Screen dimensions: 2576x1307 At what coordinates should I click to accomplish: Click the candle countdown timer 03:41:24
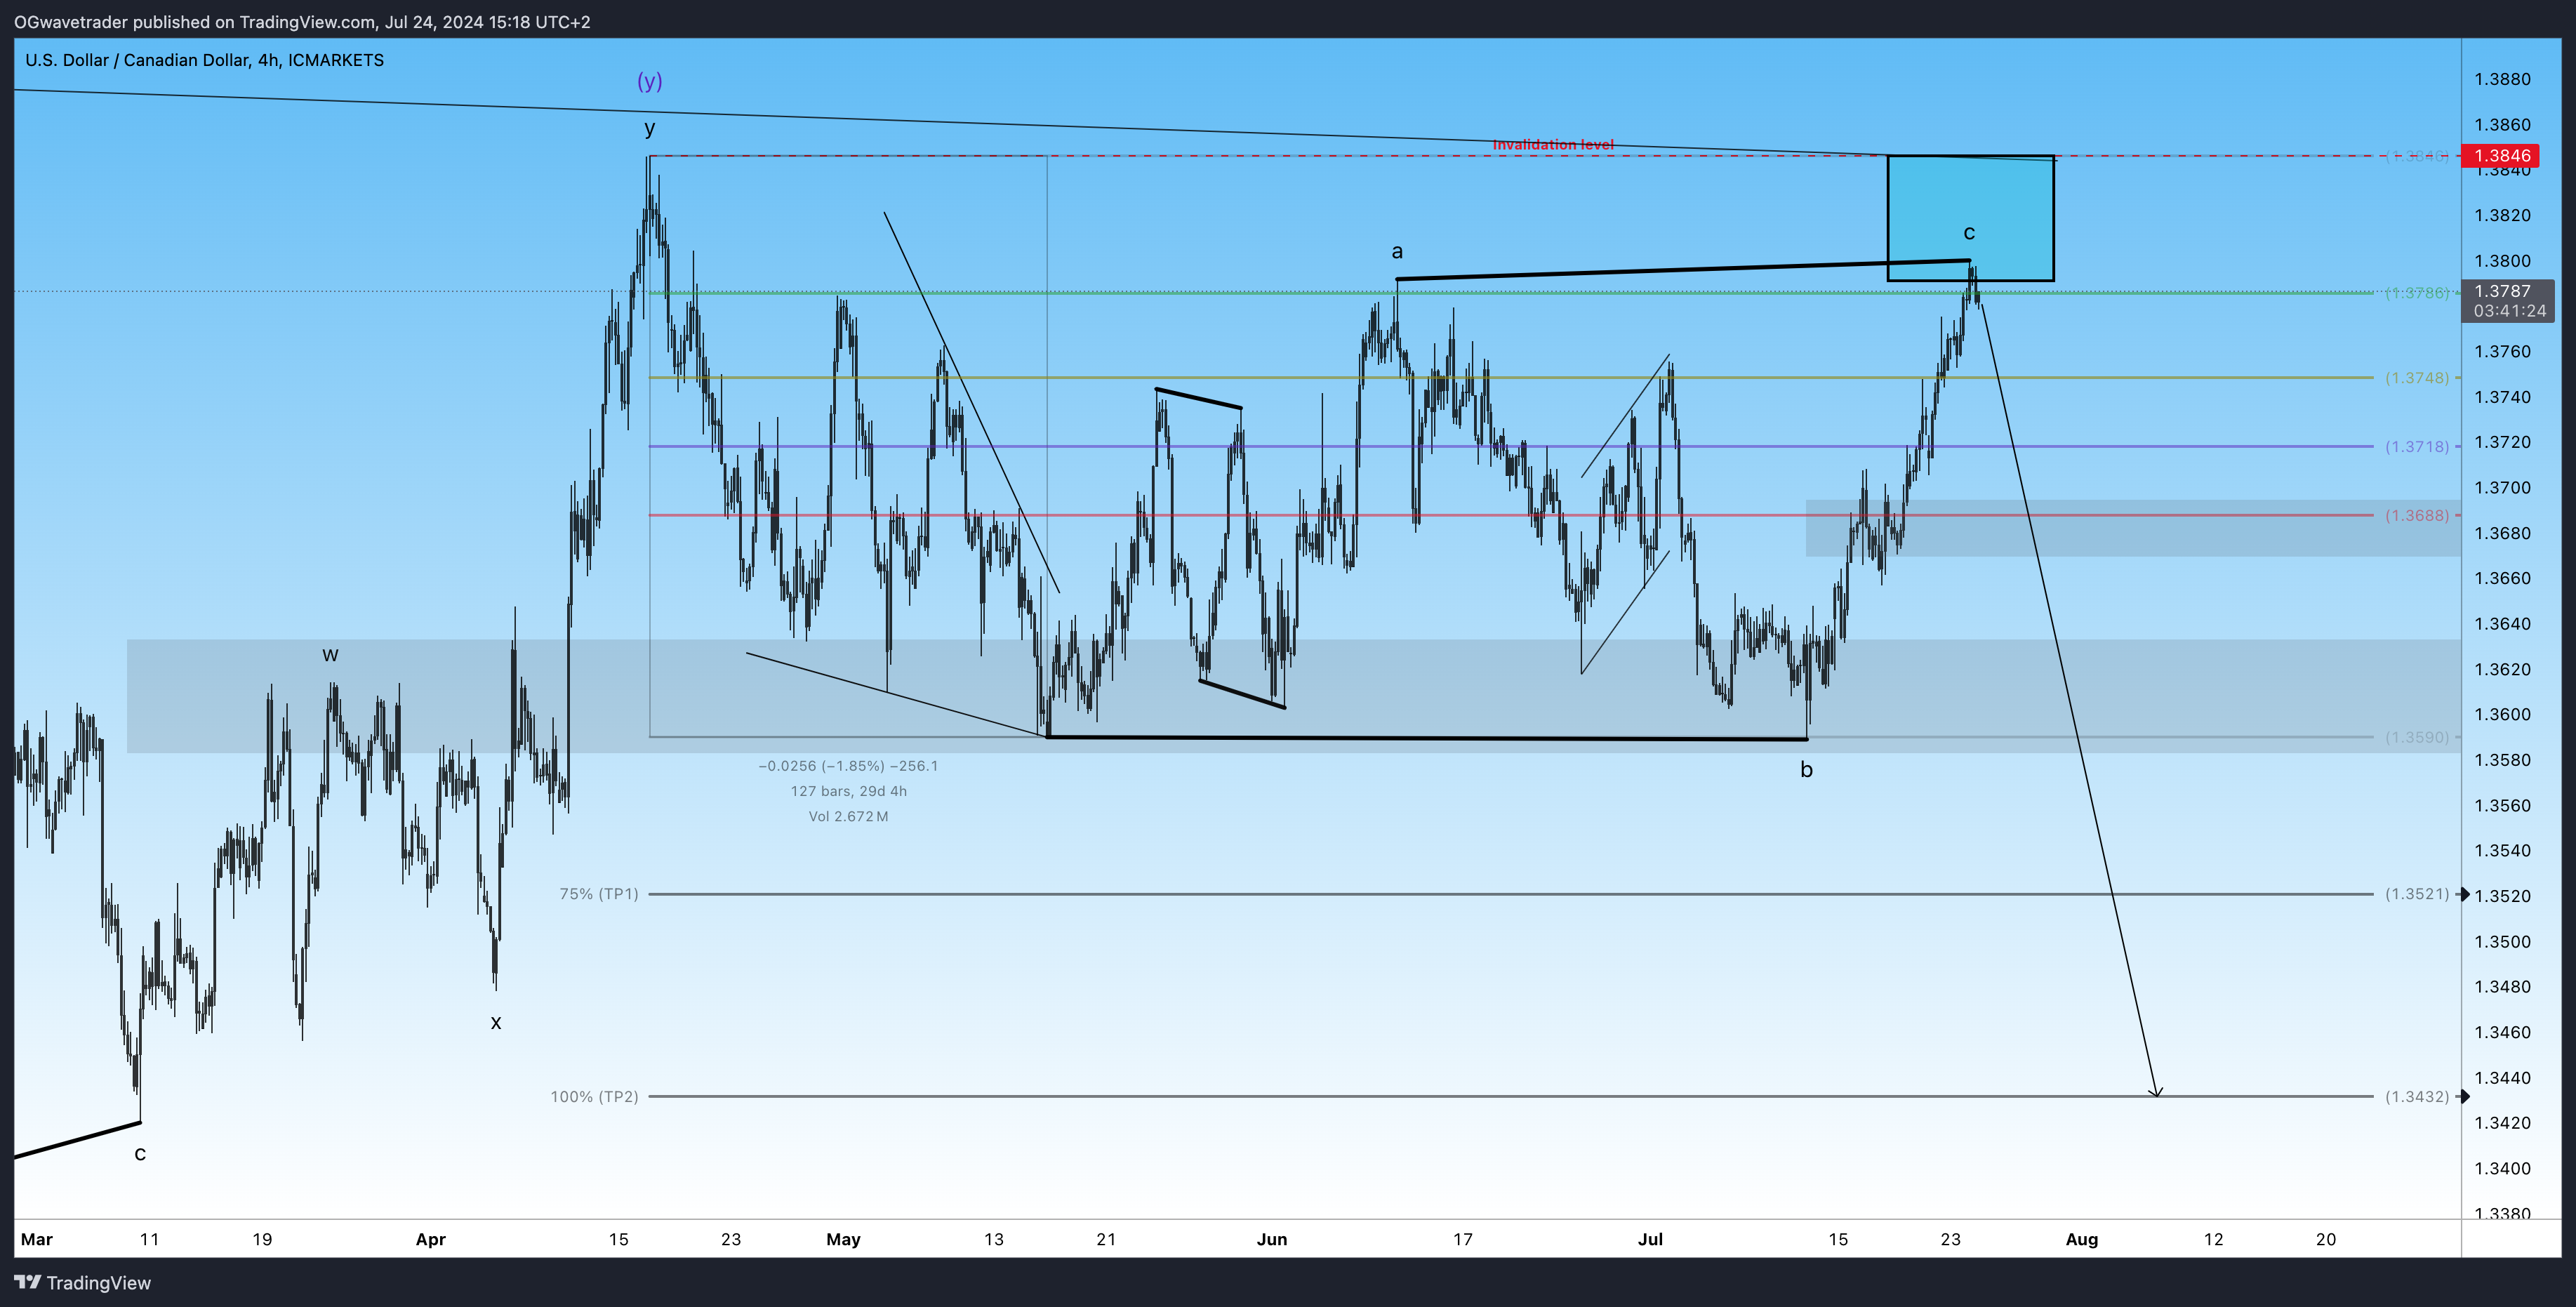[2510, 311]
